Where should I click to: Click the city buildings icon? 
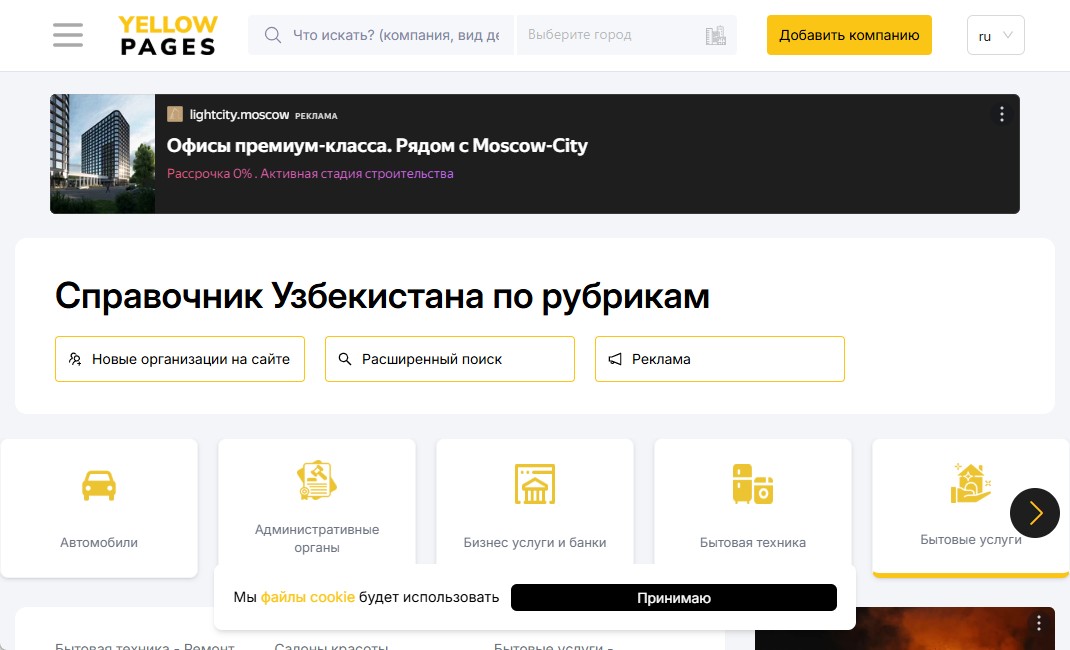pos(715,36)
